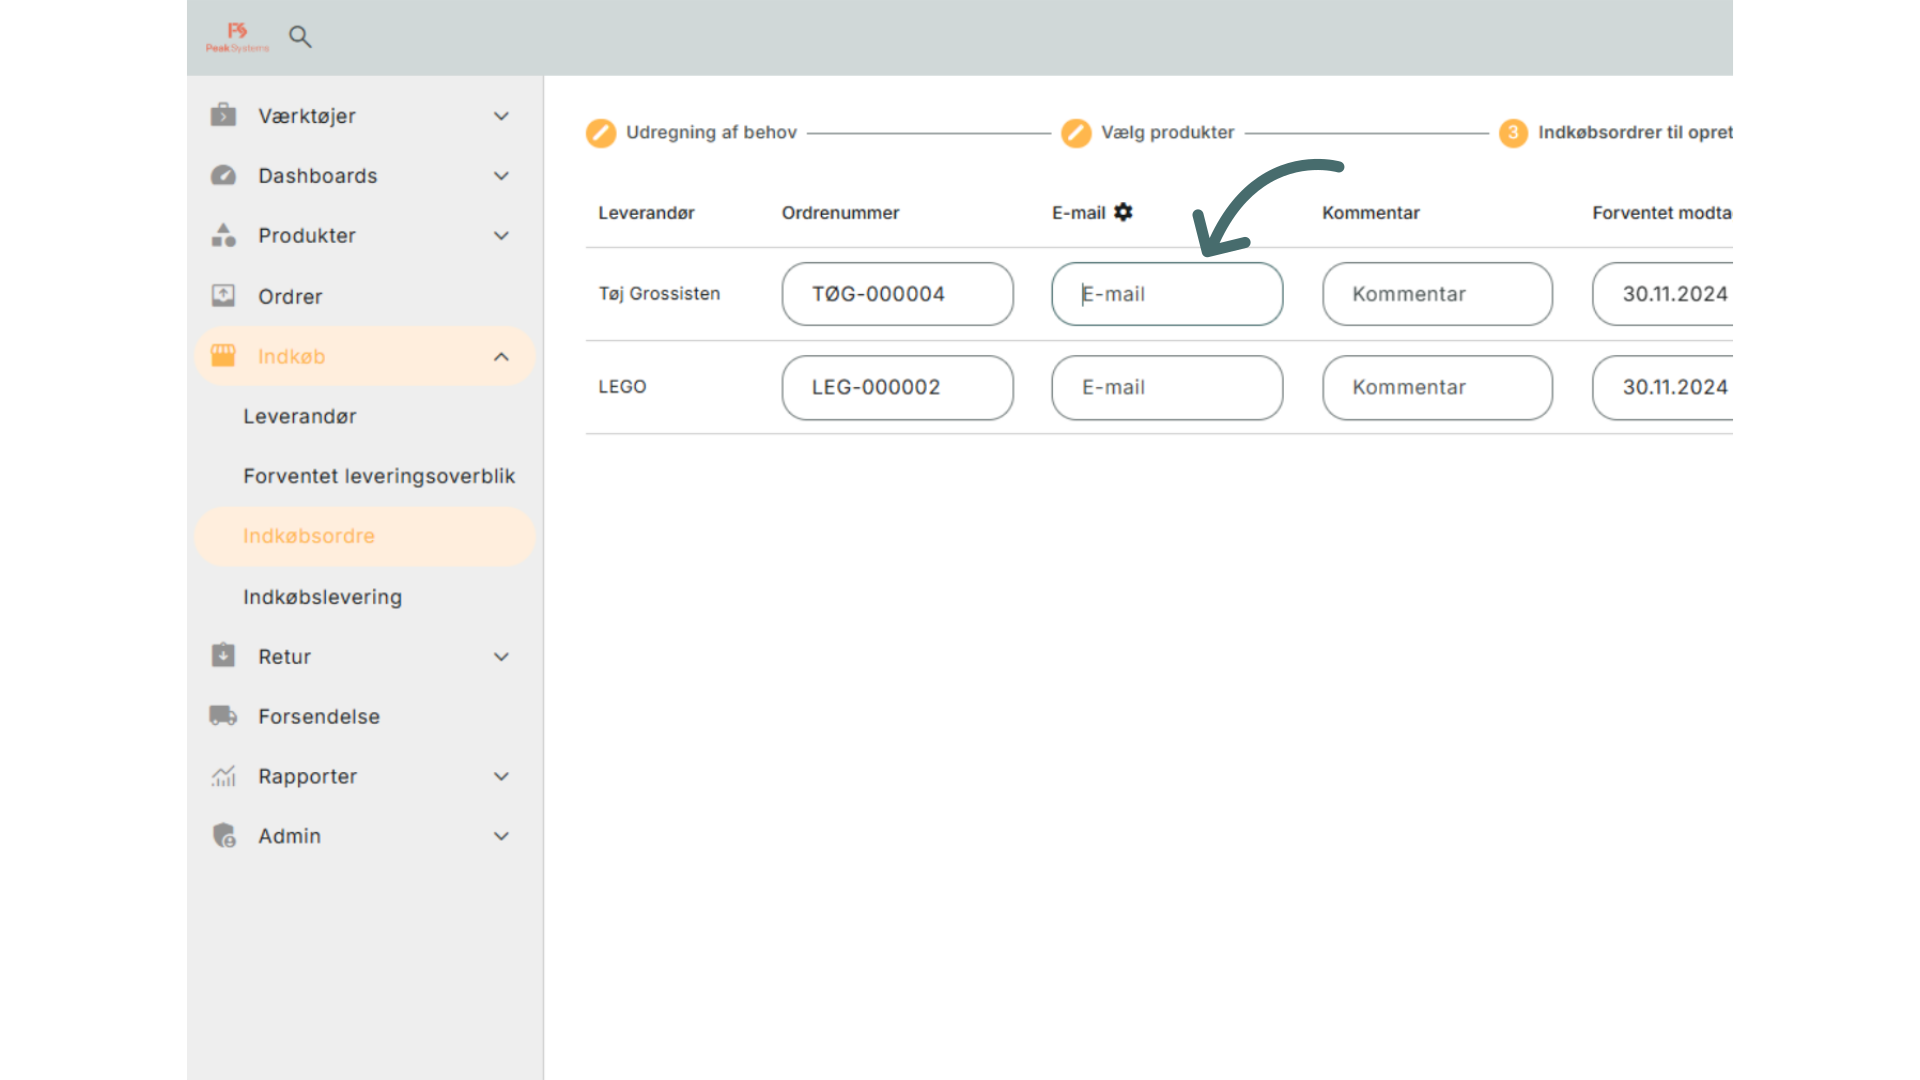Viewport: 1920px width, 1080px height.
Task: Click the Rapporter chart icon
Action: click(x=223, y=776)
